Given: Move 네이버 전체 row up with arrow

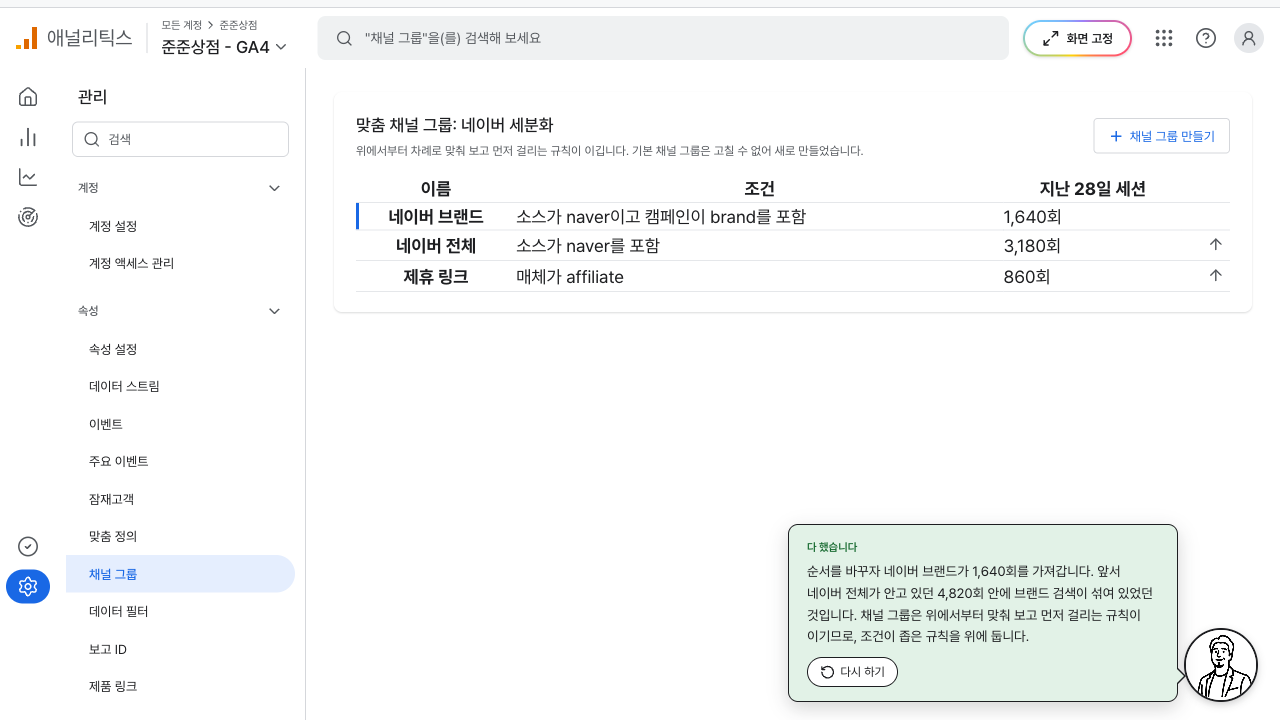Looking at the screenshot, I should [1216, 244].
